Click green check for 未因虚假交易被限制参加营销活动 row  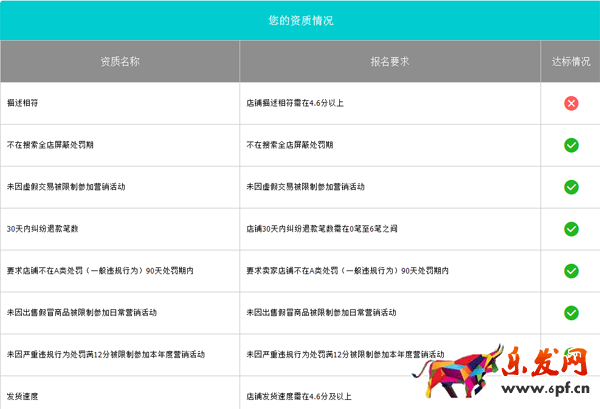[x=571, y=187]
